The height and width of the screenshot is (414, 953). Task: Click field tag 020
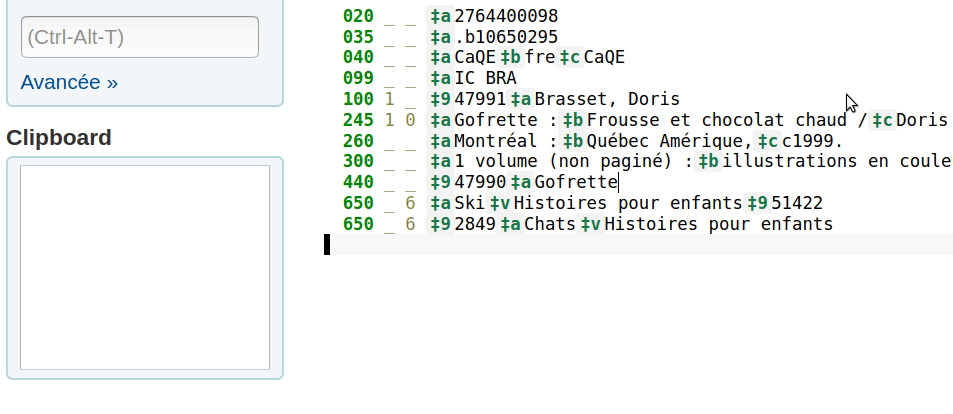[359, 16]
